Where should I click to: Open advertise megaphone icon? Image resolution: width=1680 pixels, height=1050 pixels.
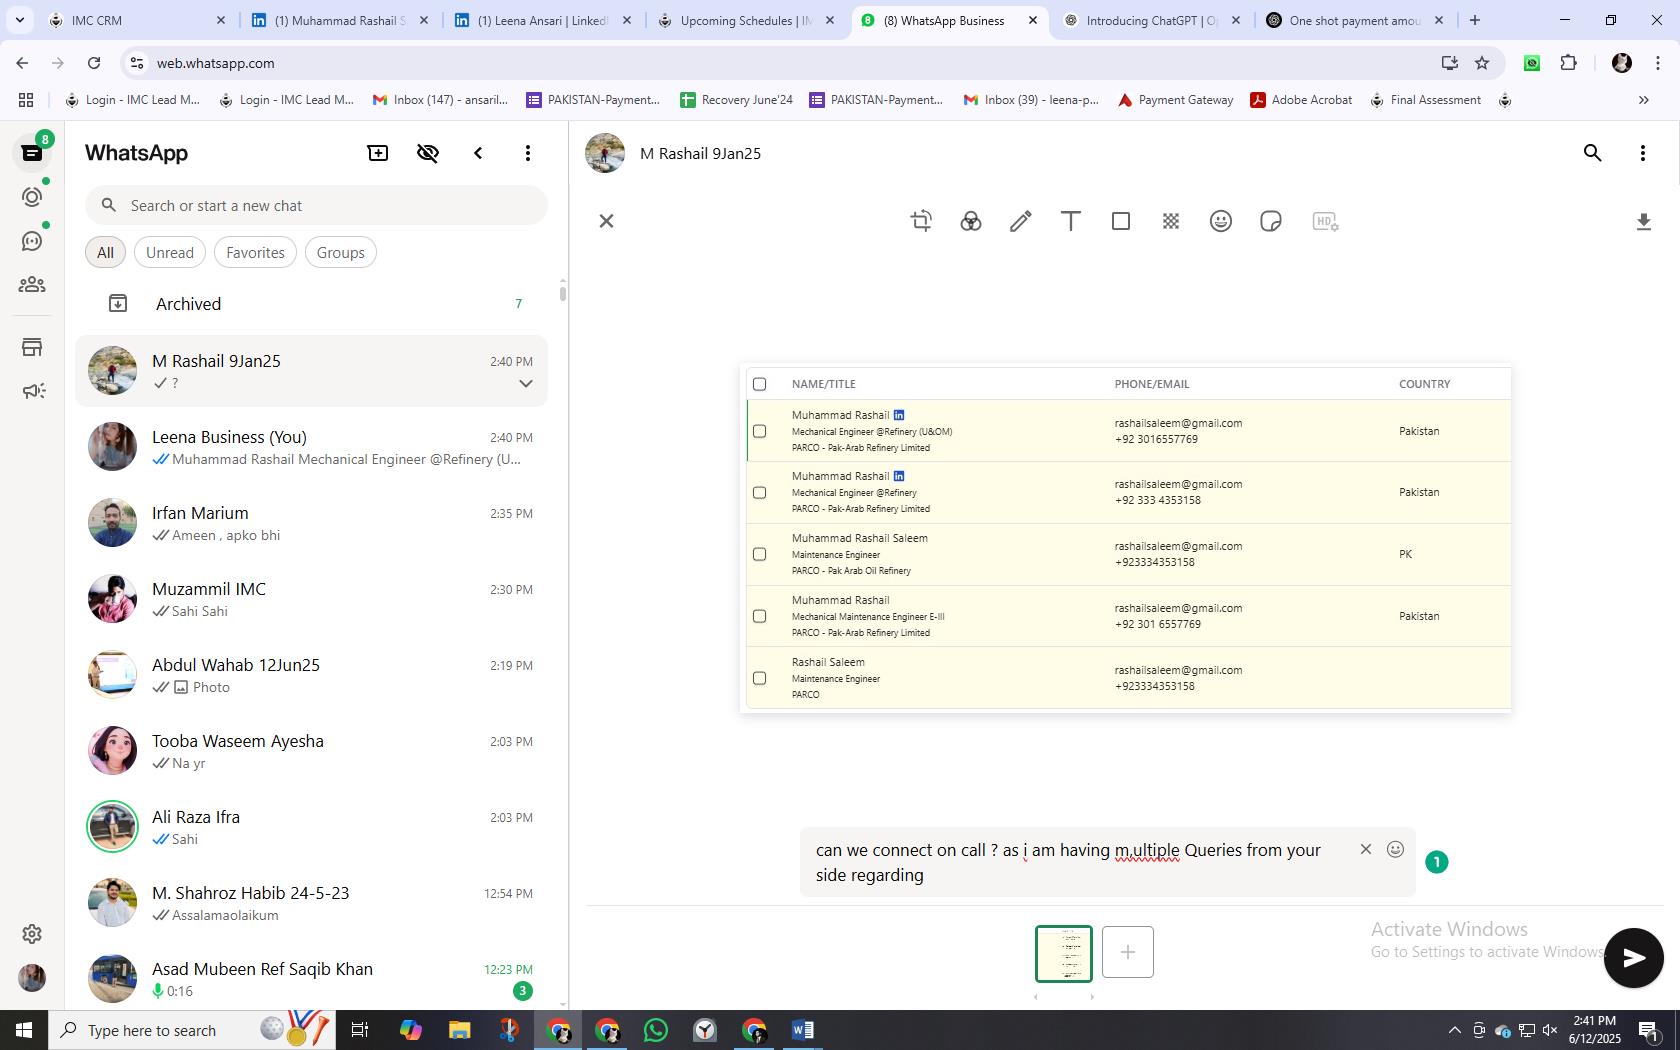pyautogui.click(x=32, y=391)
